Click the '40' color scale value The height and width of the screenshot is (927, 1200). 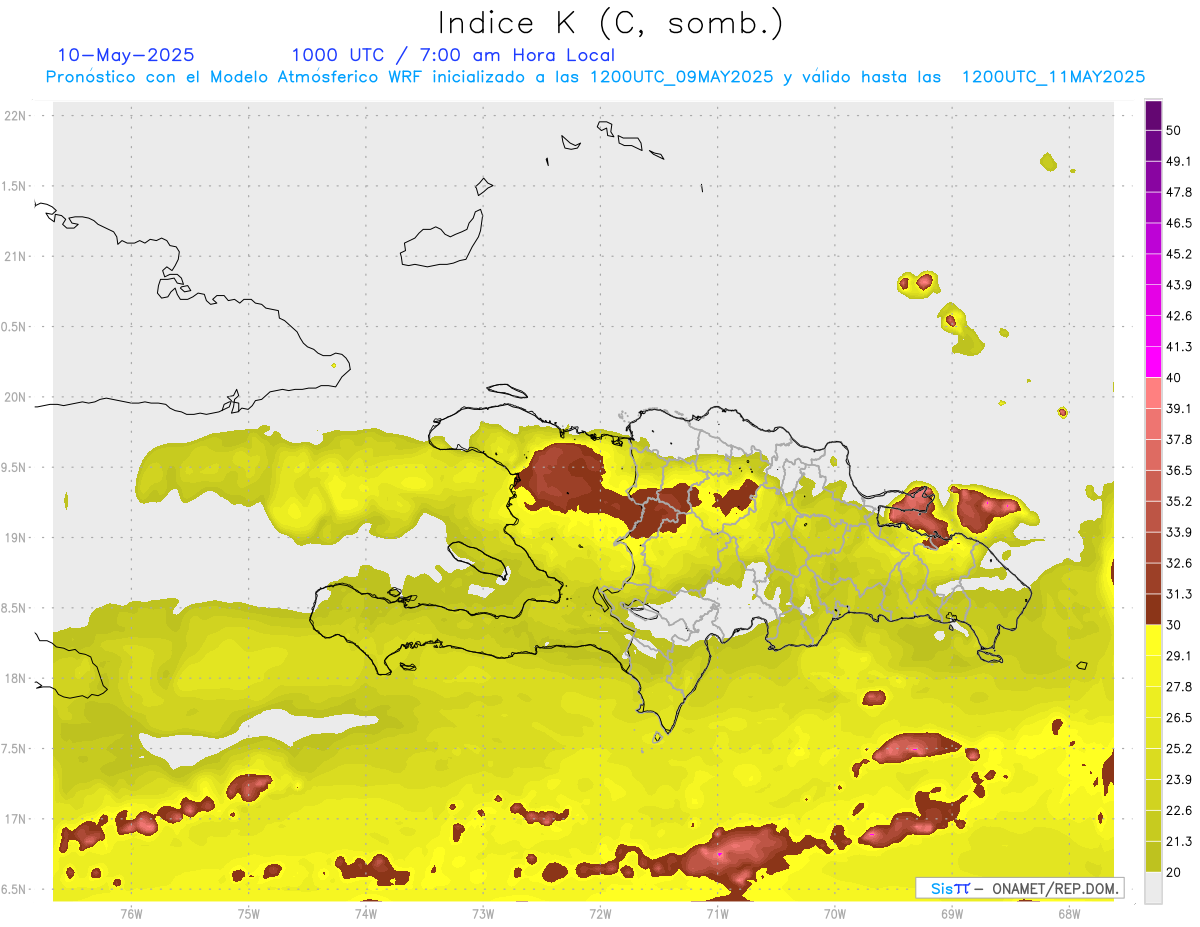pyautogui.click(x=1174, y=378)
